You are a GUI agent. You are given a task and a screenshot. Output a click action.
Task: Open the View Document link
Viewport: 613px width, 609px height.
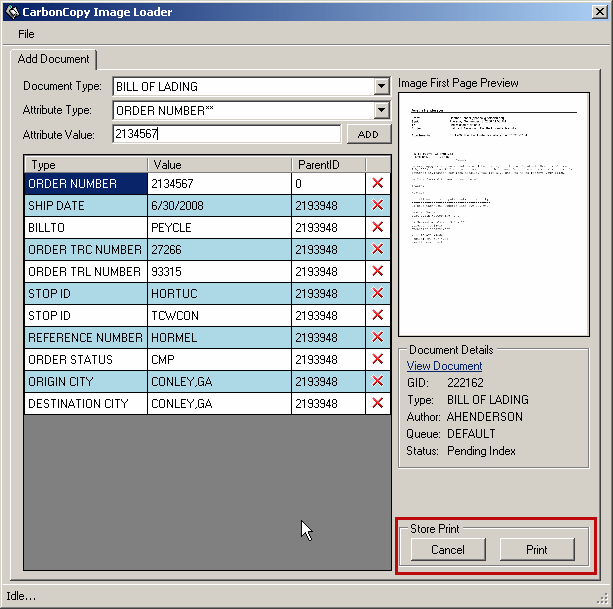click(444, 366)
